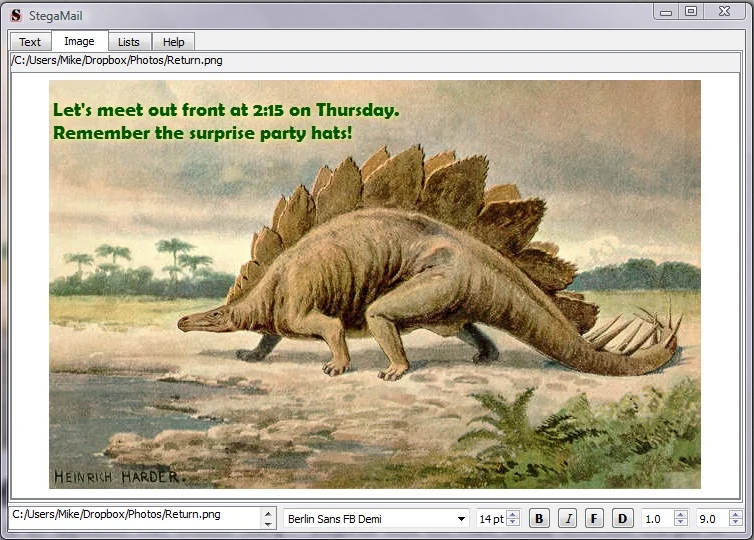Click the bottom Return.png file path field
Image resolution: width=754 pixels, height=540 pixels.
click(x=135, y=517)
